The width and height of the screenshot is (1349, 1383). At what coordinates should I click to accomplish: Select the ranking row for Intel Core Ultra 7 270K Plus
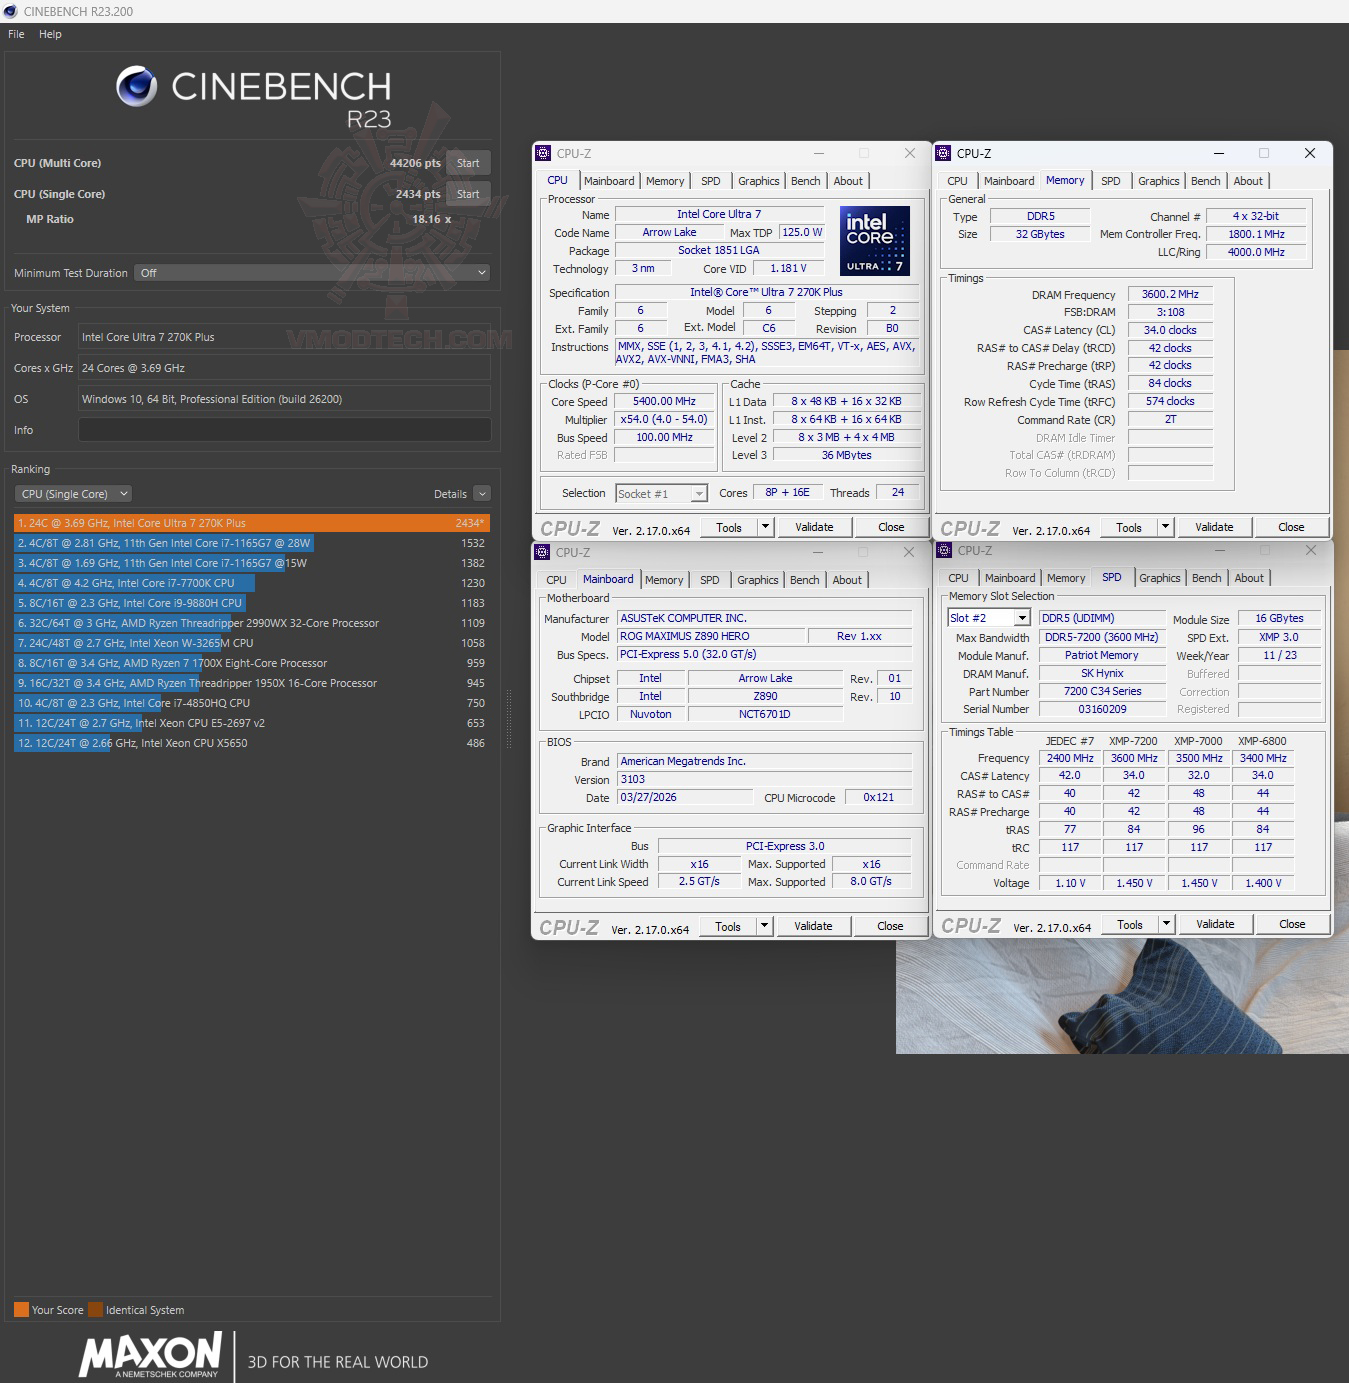pyautogui.click(x=252, y=523)
